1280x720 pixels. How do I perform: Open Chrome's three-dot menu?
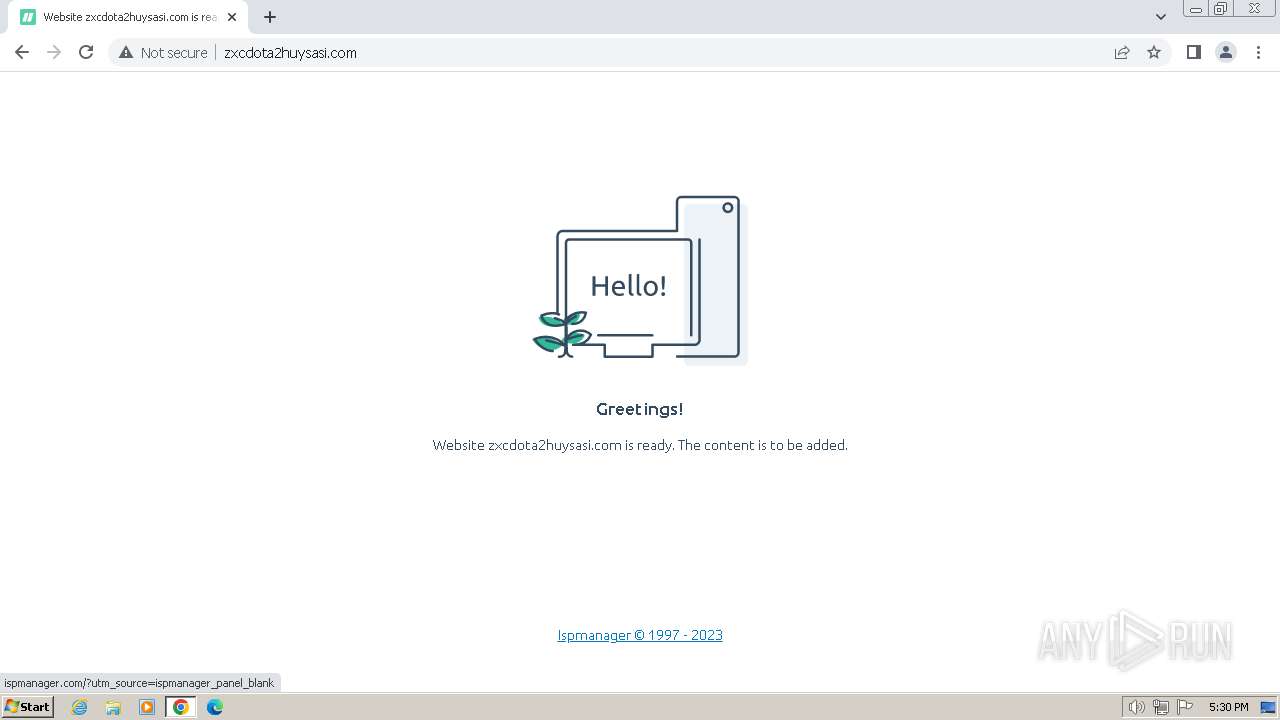pos(1258,52)
